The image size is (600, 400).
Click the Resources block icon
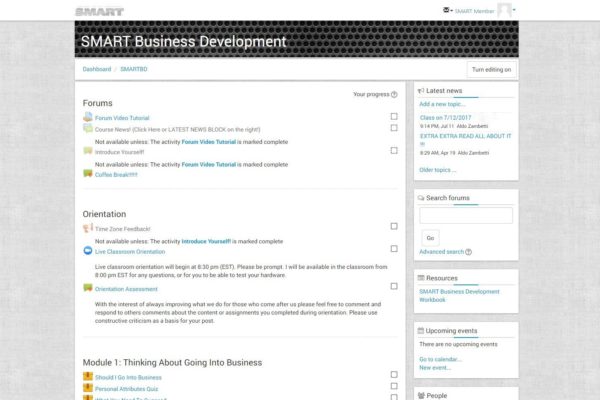click(x=421, y=278)
